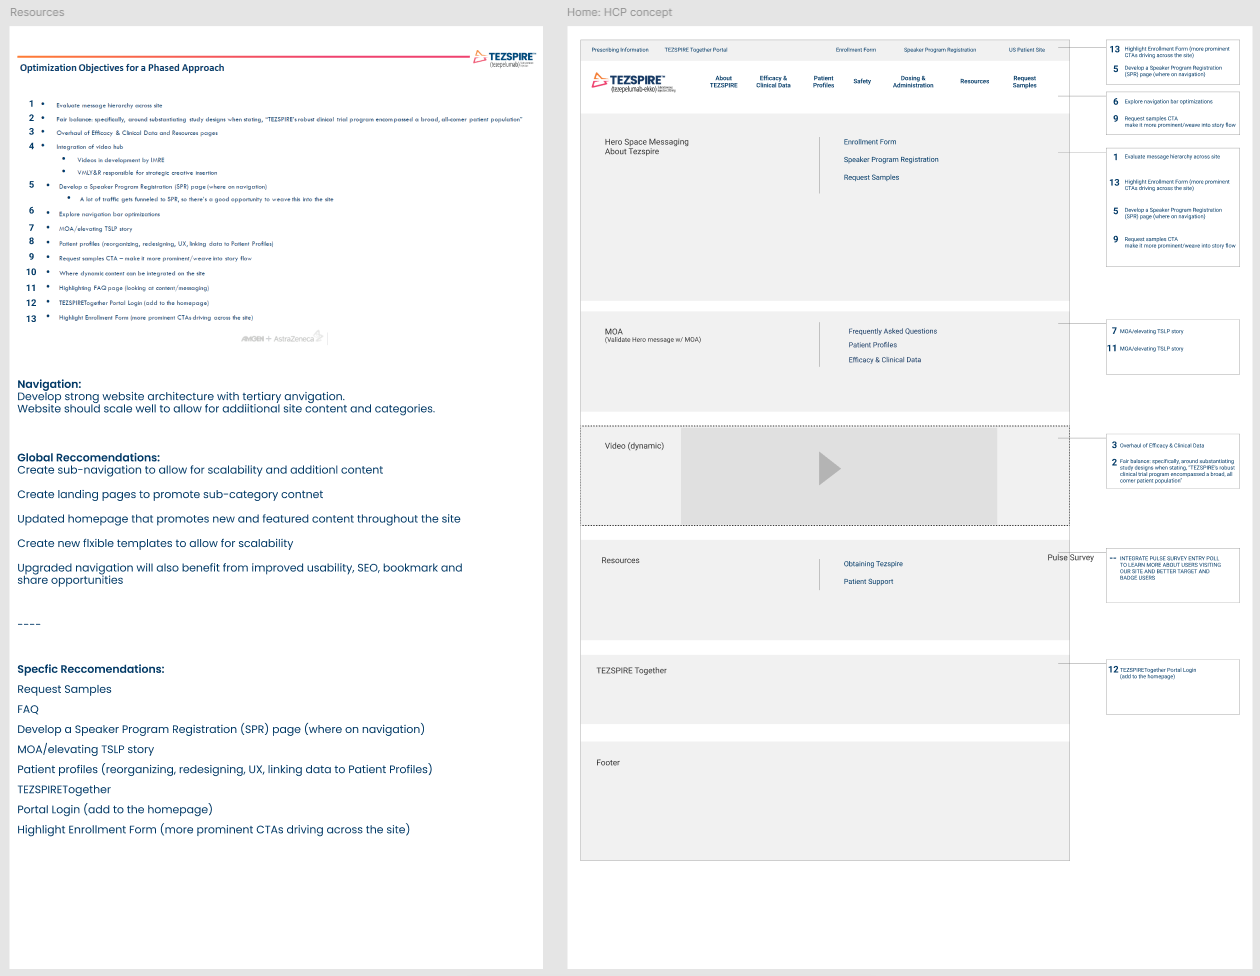The height and width of the screenshot is (976, 1260).
Task: Click the video play triangle icon
Action: coord(829,468)
